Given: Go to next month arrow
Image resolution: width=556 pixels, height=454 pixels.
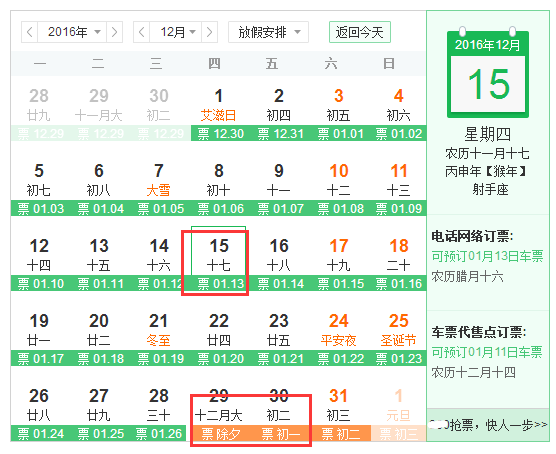Looking at the screenshot, I should tap(209, 32).
